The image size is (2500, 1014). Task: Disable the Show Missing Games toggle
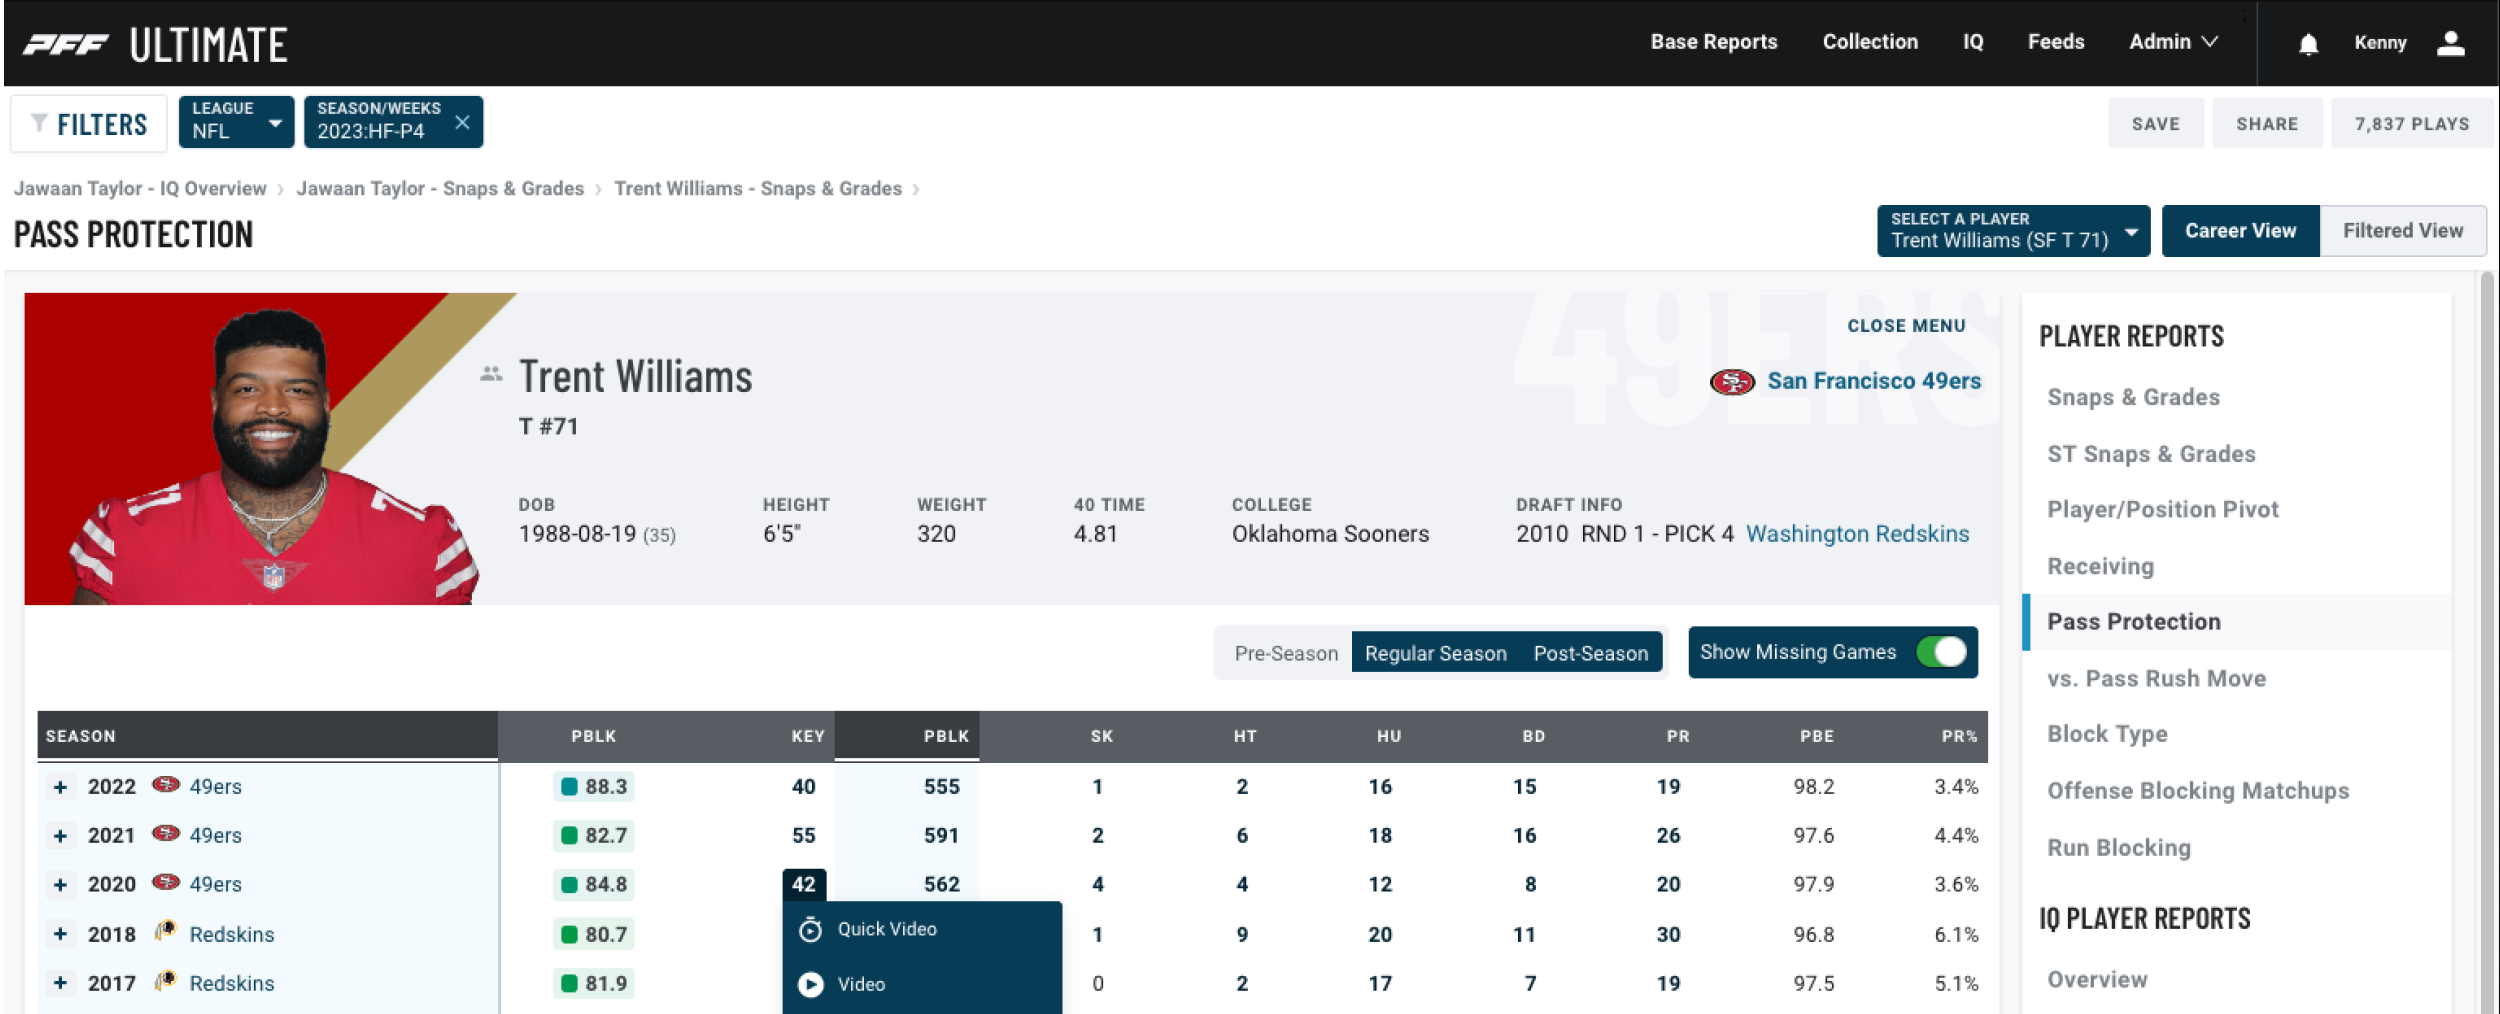(x=1946, y=651)
